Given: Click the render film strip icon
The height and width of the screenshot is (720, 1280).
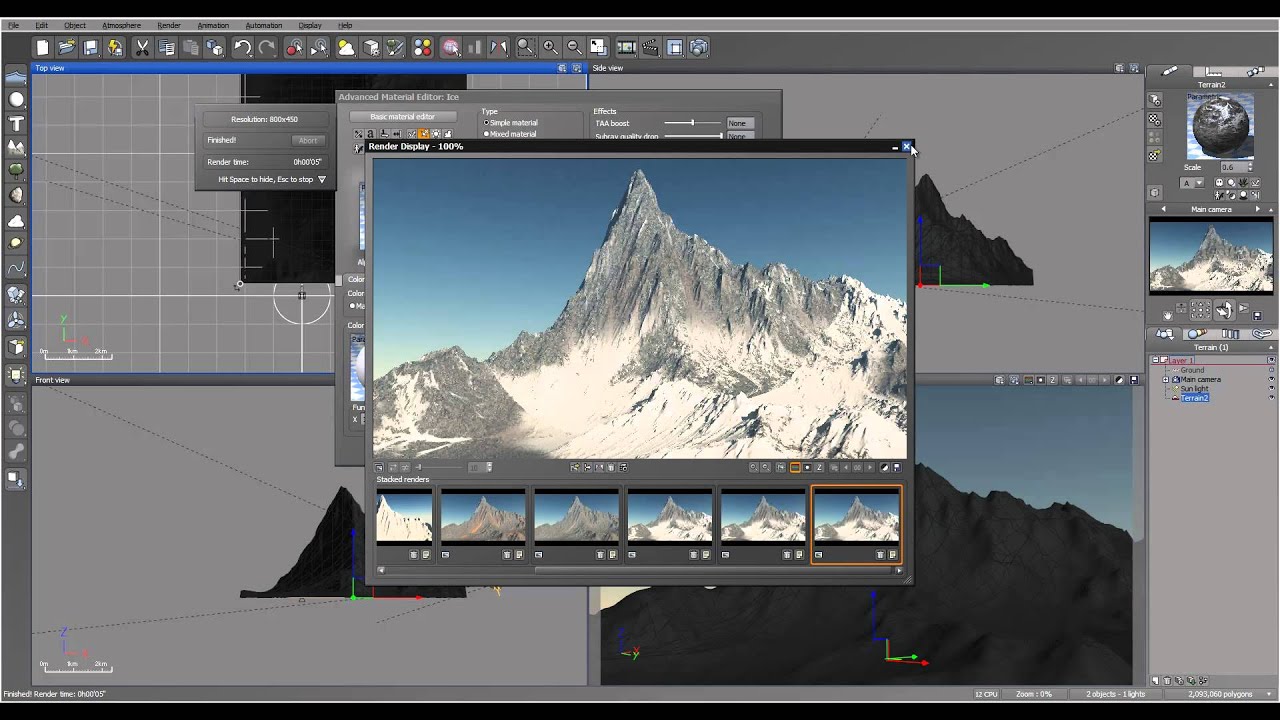Looking at the screenshot, I should coord(626,47).
